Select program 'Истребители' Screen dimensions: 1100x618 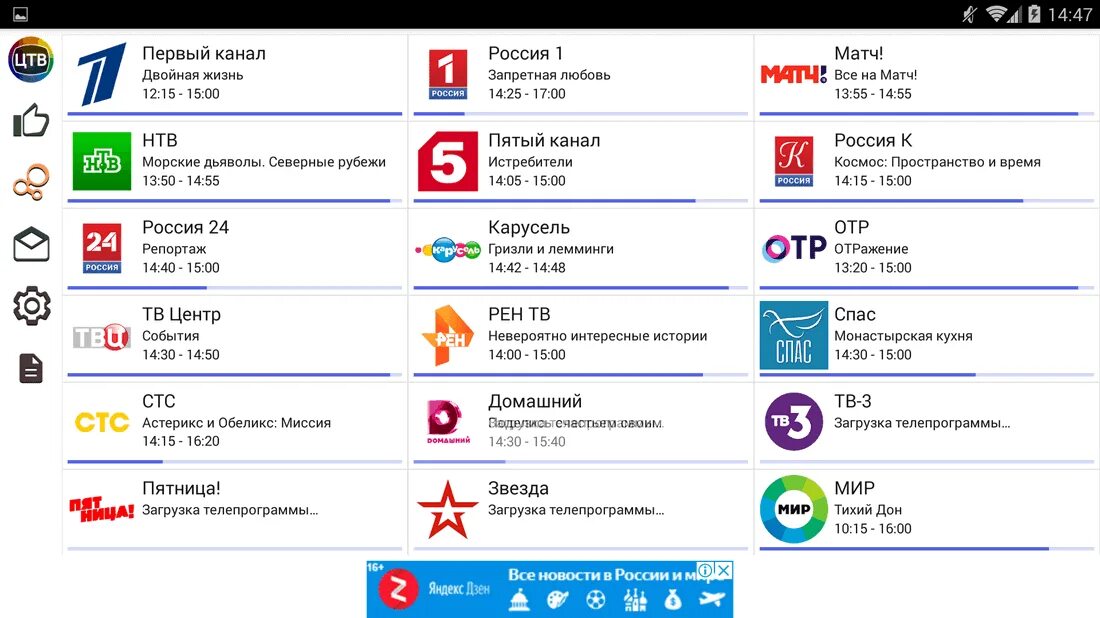point(530,162)
